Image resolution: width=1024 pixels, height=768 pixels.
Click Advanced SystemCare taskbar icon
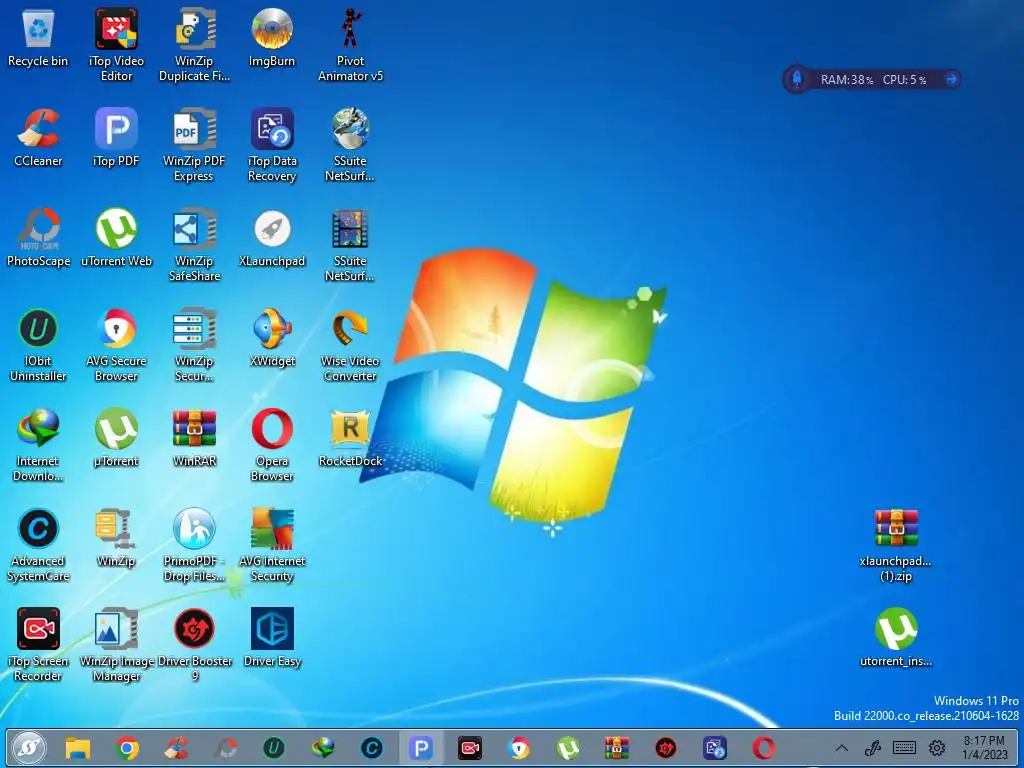coord(372,748)
